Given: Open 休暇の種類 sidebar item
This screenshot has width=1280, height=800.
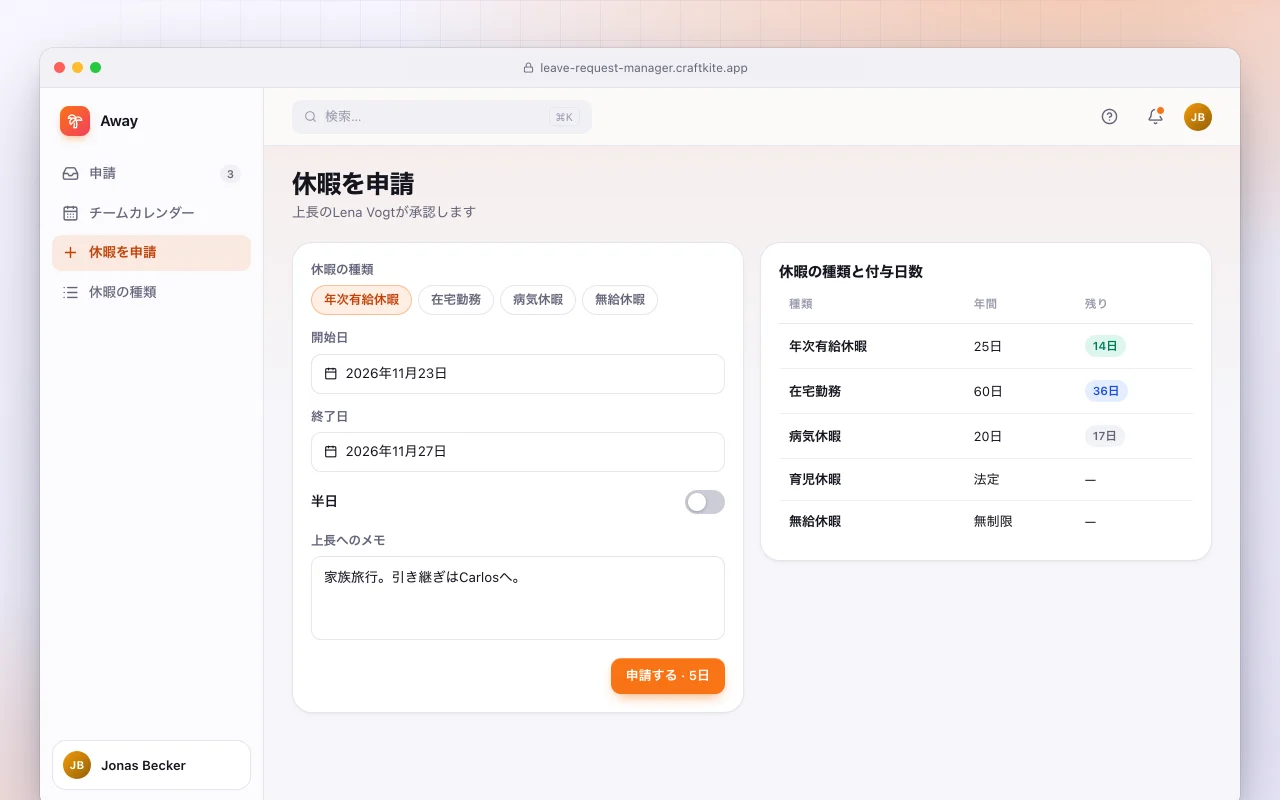Looking at the screenshot, I should tap(151, 293).
